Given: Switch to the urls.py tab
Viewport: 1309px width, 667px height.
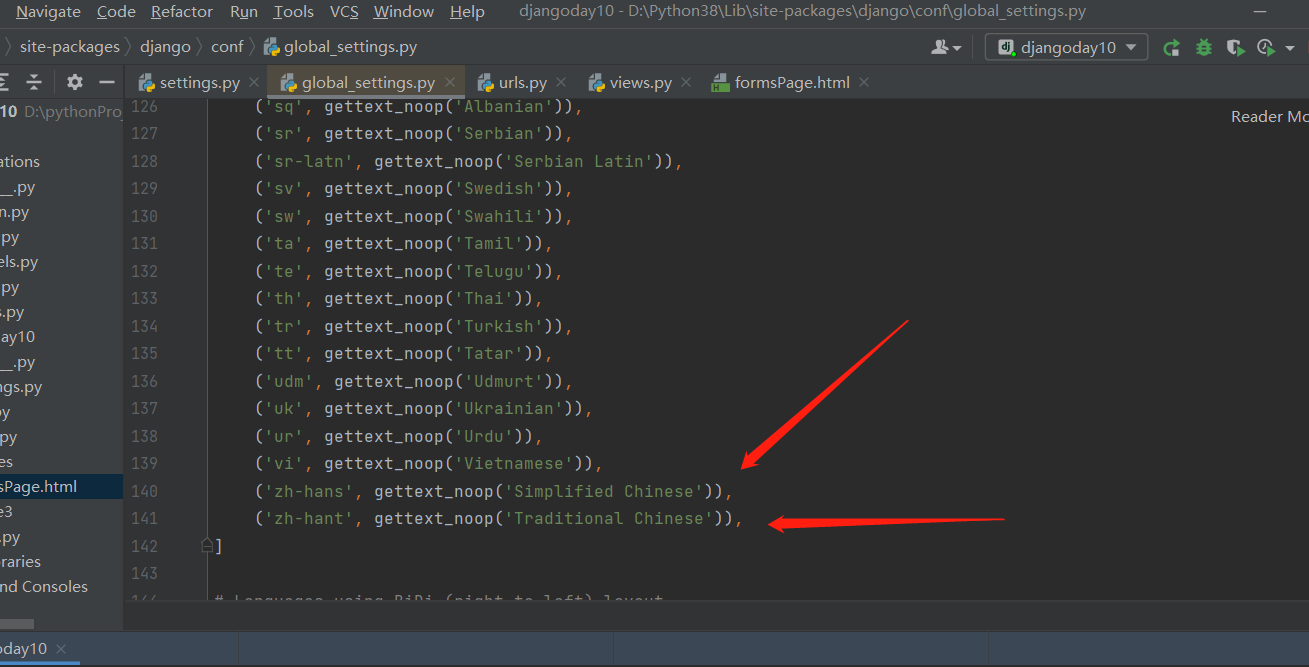Looking at the screenshot, I should coord(523,83).
